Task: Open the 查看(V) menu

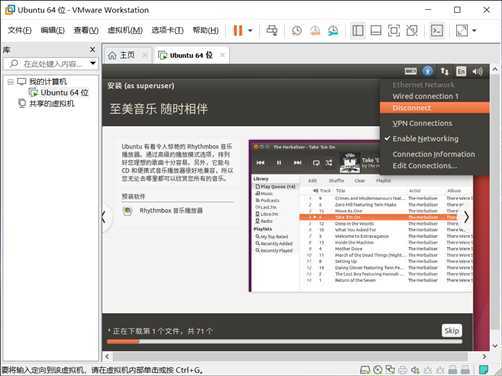Action: pyautogui.click(x=86, y=30)
